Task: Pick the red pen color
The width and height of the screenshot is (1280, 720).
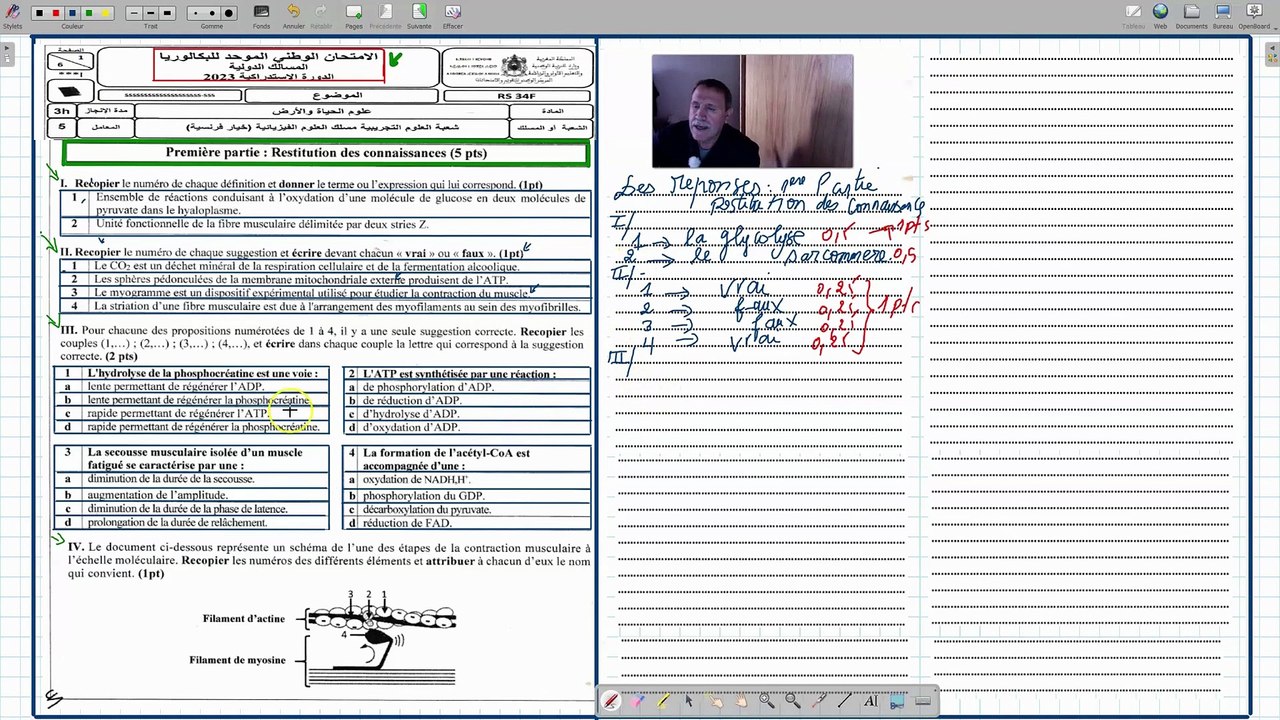Action: coord(56,13)
